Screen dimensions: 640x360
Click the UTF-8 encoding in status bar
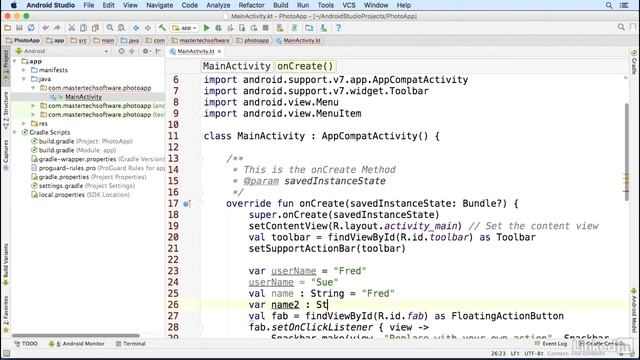click(x=533, y=353)
